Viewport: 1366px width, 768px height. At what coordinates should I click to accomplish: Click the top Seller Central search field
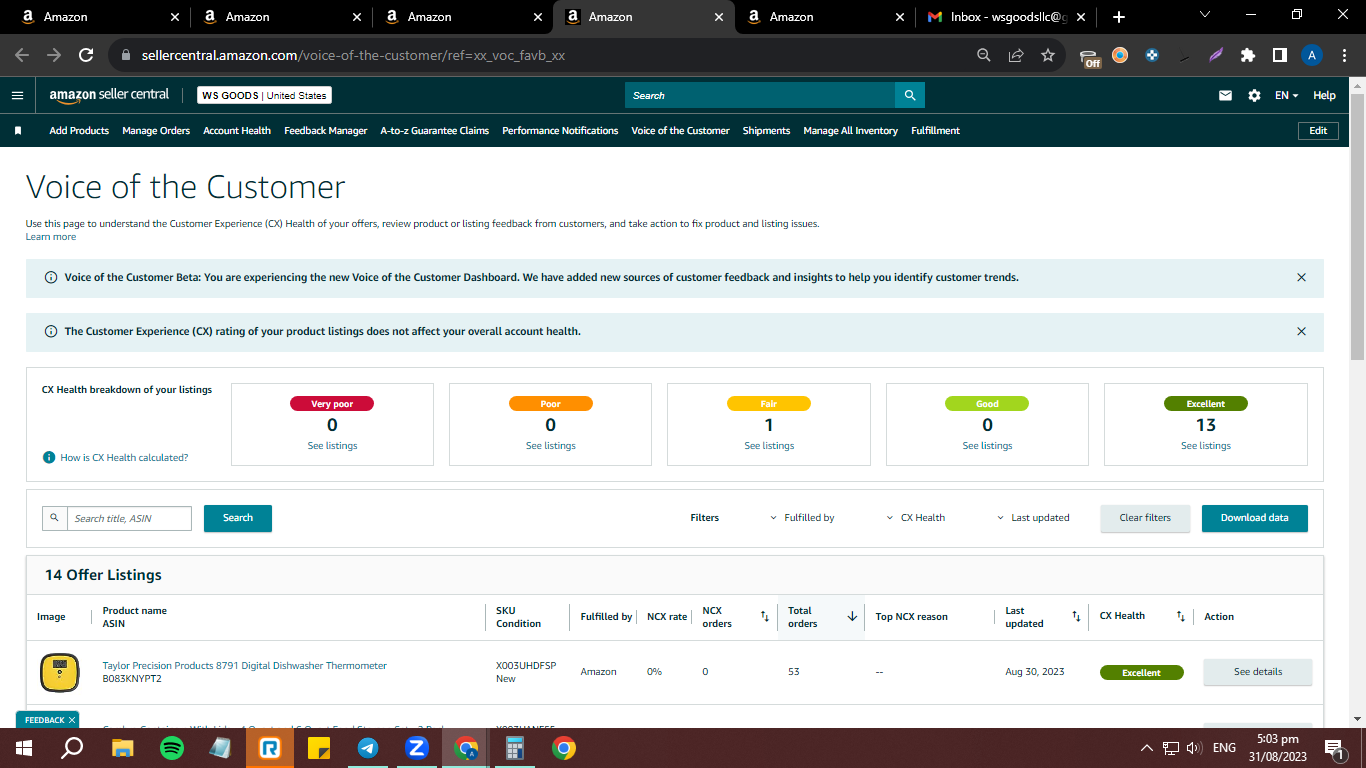pos(760,95)
